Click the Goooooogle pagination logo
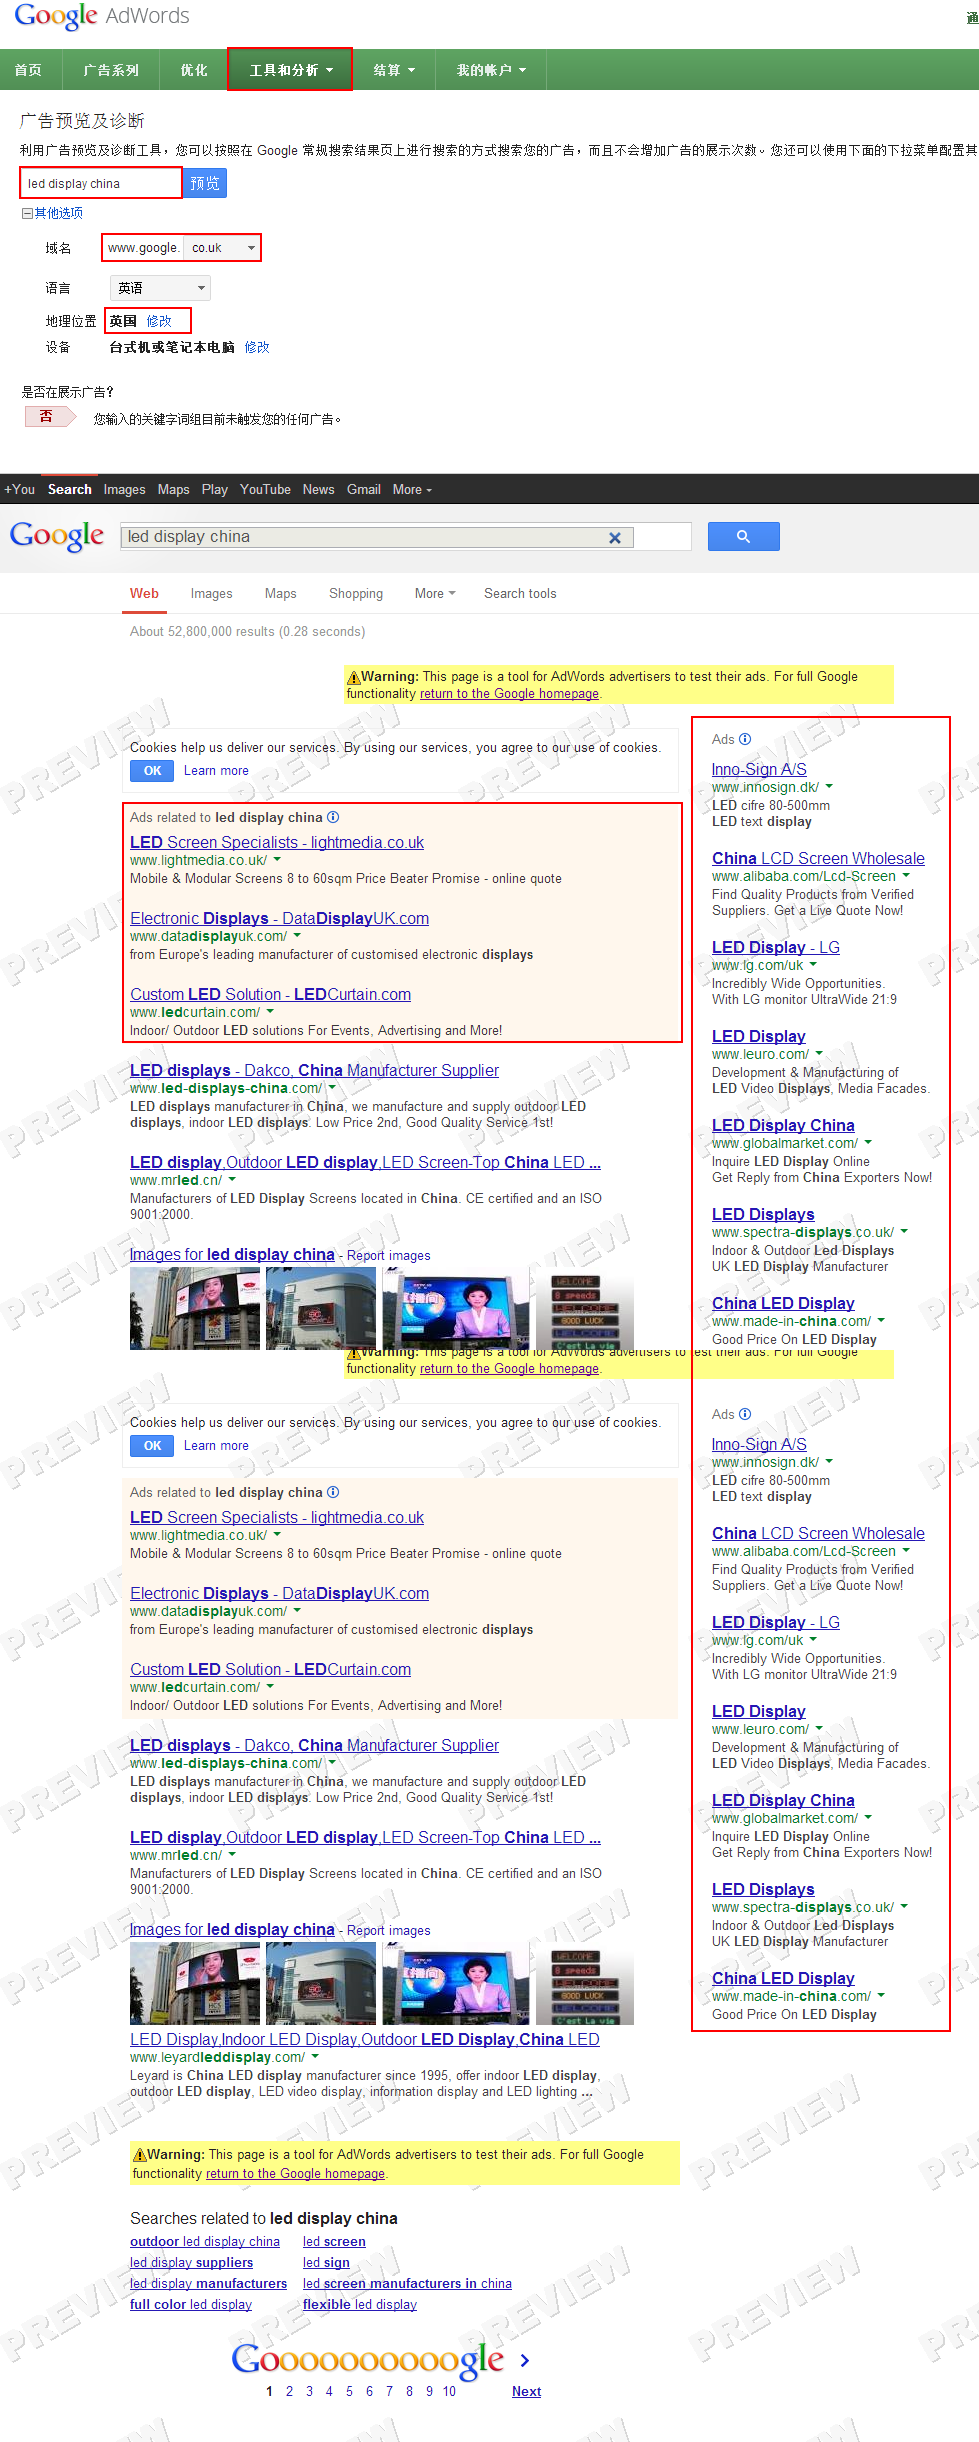This screenshot has width=979, height=2442. pos(367,2360)
